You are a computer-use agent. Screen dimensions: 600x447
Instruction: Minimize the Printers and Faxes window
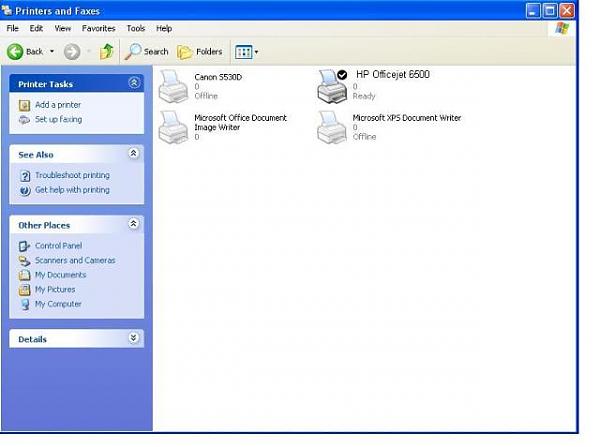[533, 11]
